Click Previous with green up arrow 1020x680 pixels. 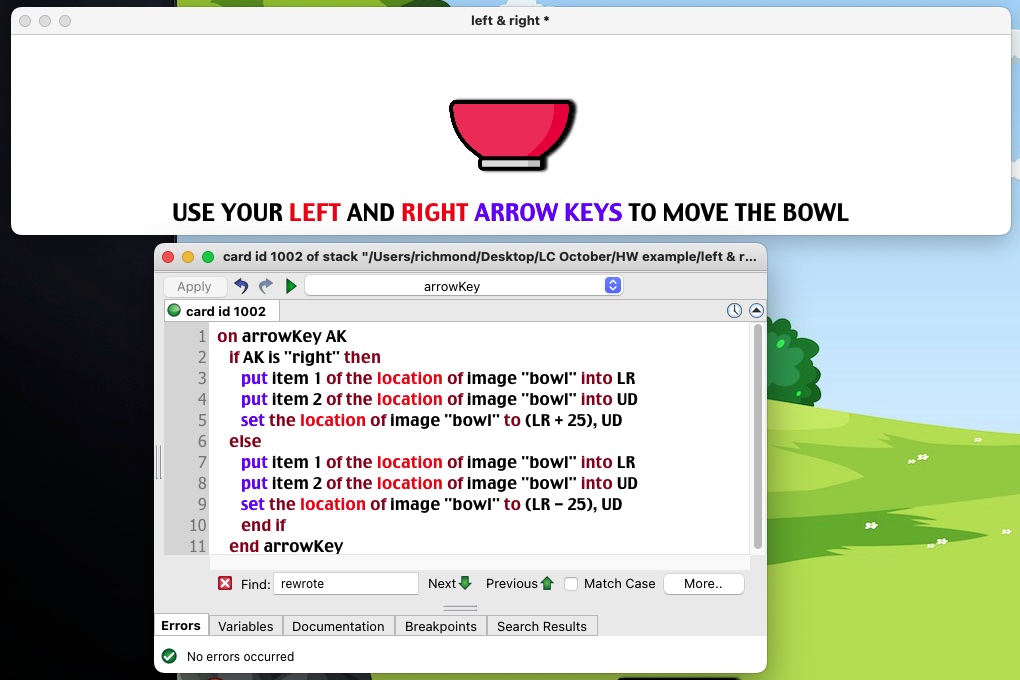(519, 583)
